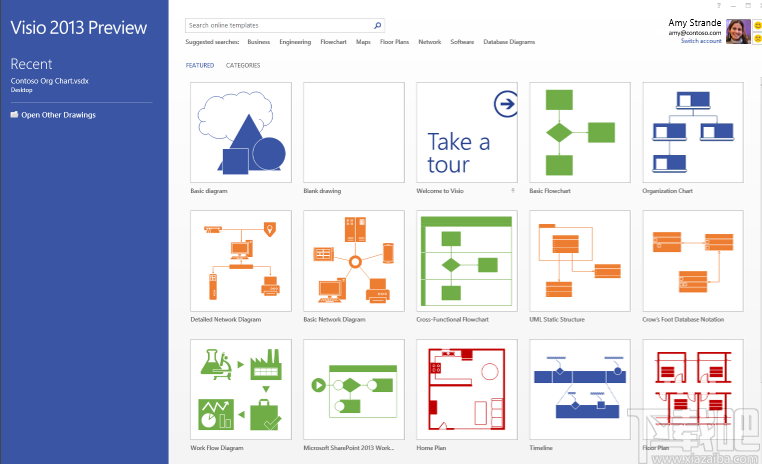The height and width of the screenshot is (464, 762).
Task: Click the sad smiley feedback icon
Action: click(757, 38)
